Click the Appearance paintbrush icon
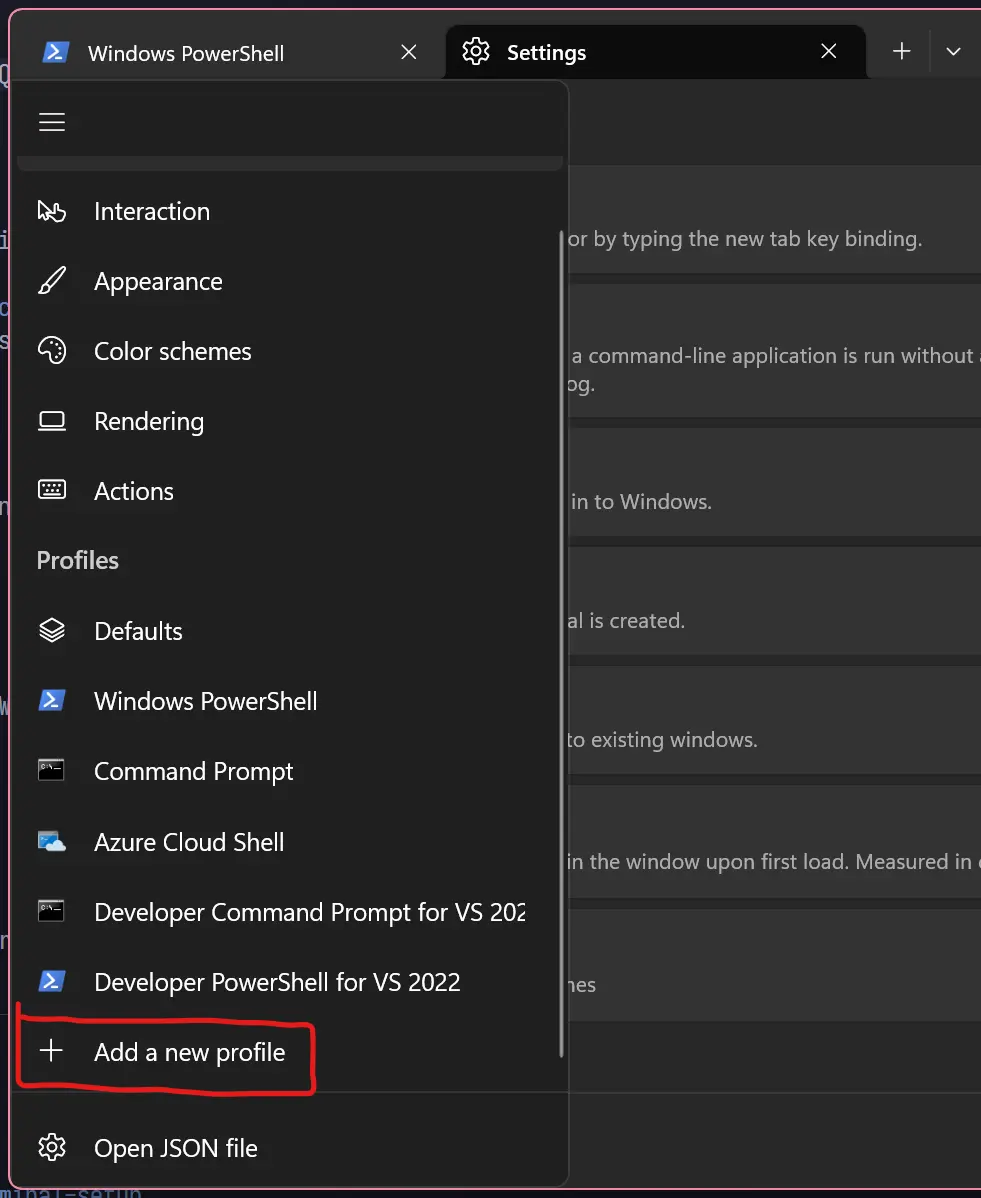981x1198 pixels. [52, 281]
